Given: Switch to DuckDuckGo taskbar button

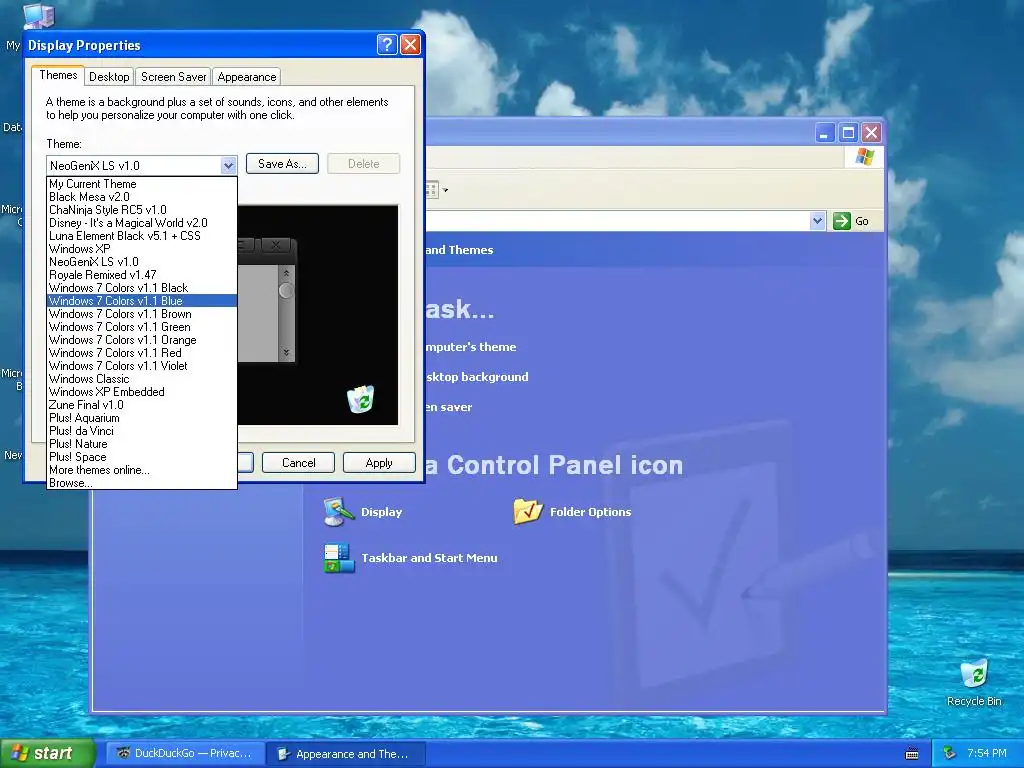Looking at the screenshot, I should (184, 754).
